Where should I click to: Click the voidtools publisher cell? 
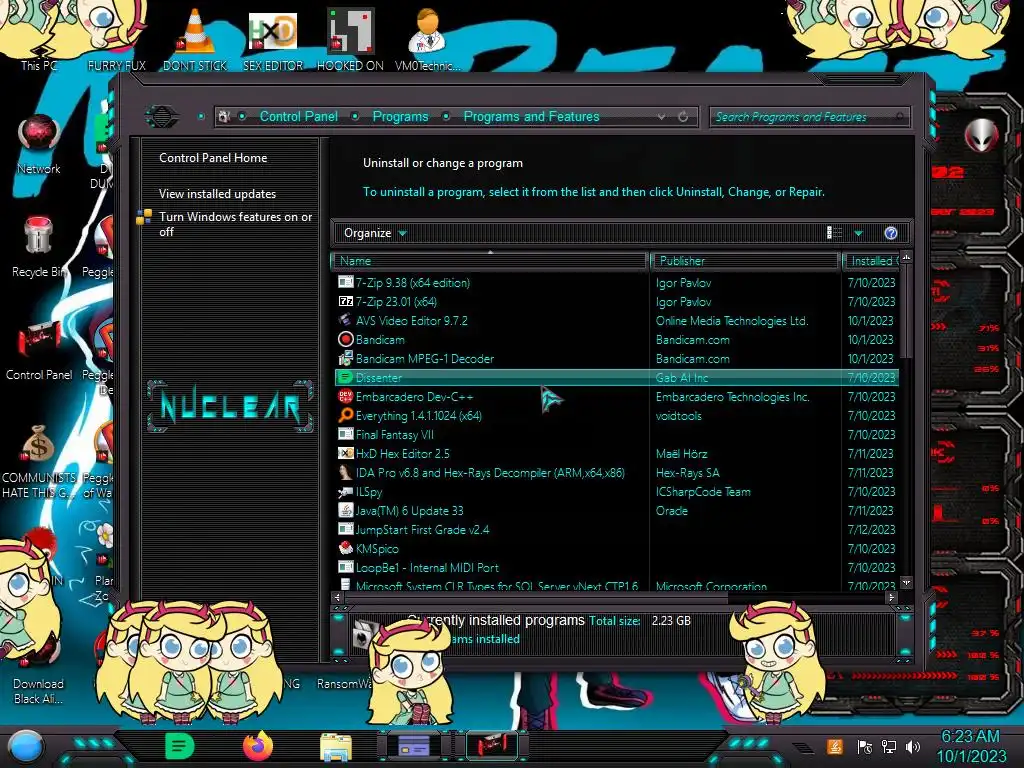[679, 415]
